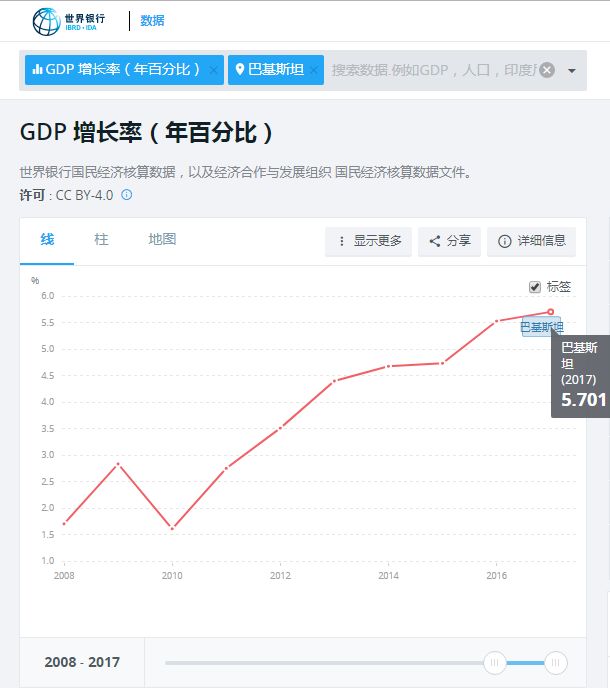
Task: Switch to the 线 chart tab
Action: [x=47, y=240]
